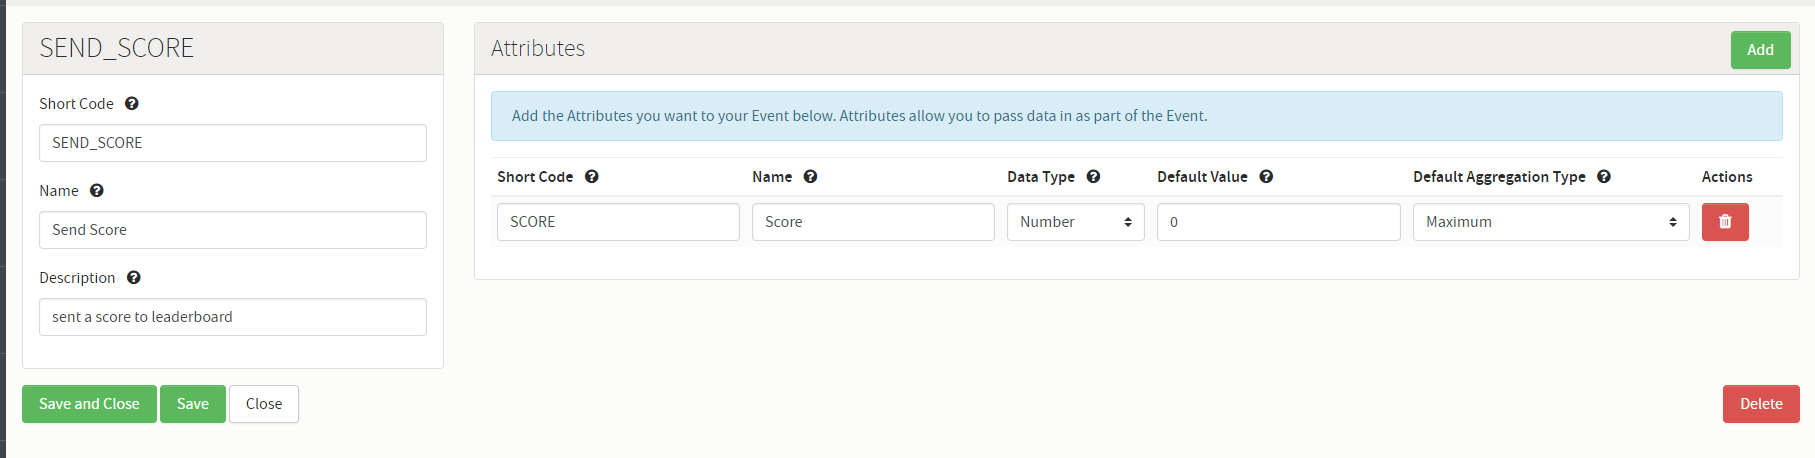This screenshot has width=1815, height=458.
Task: Open the Maximum aggregation type dropdown
Action: point(1550,222)
